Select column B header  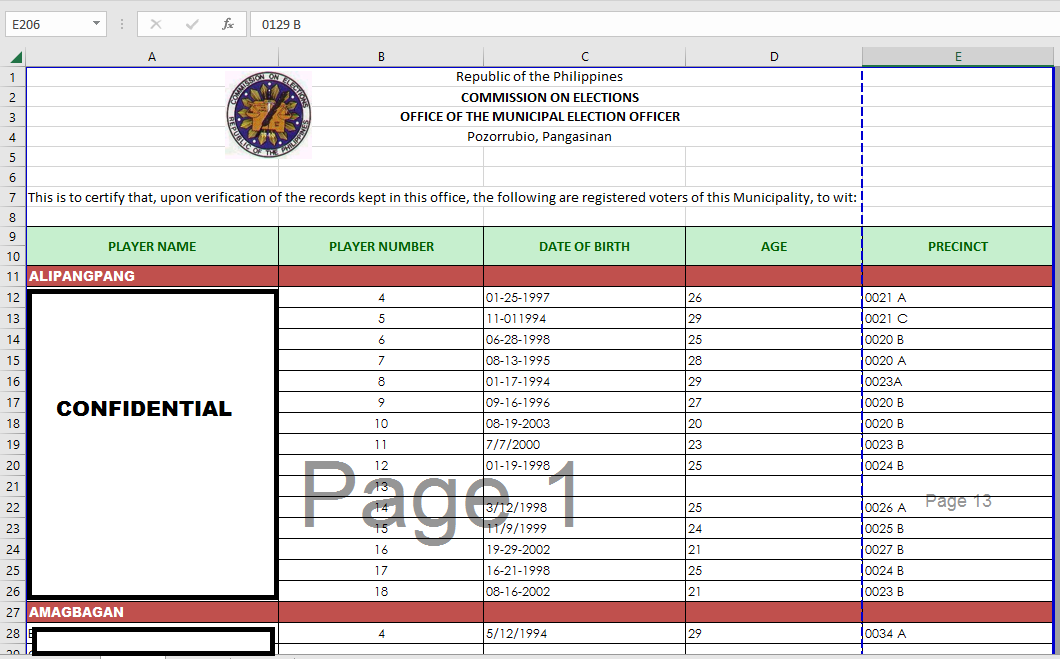[x=381, y=57]
